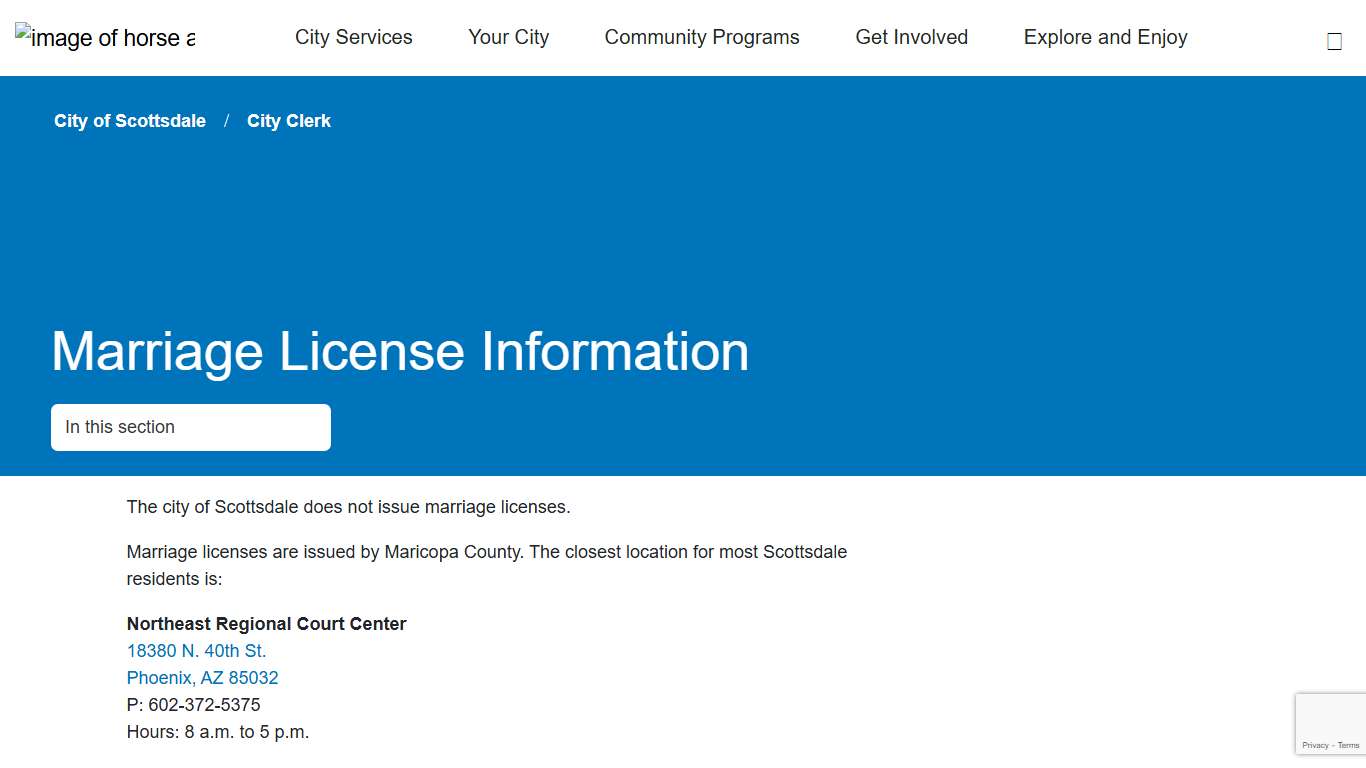Click Northeast Regional Court Center text
The image size is (1366, 768).
[266, 623]
